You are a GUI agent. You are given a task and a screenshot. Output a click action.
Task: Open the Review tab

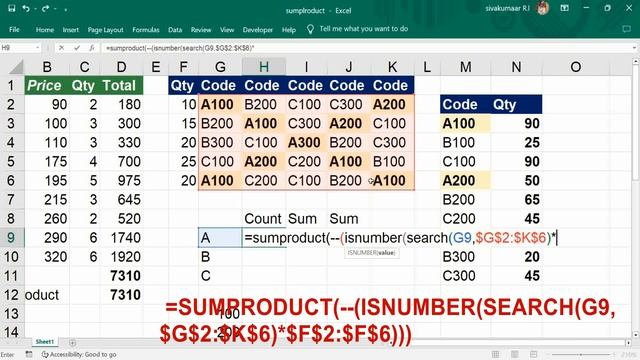[x=201, y=29]
